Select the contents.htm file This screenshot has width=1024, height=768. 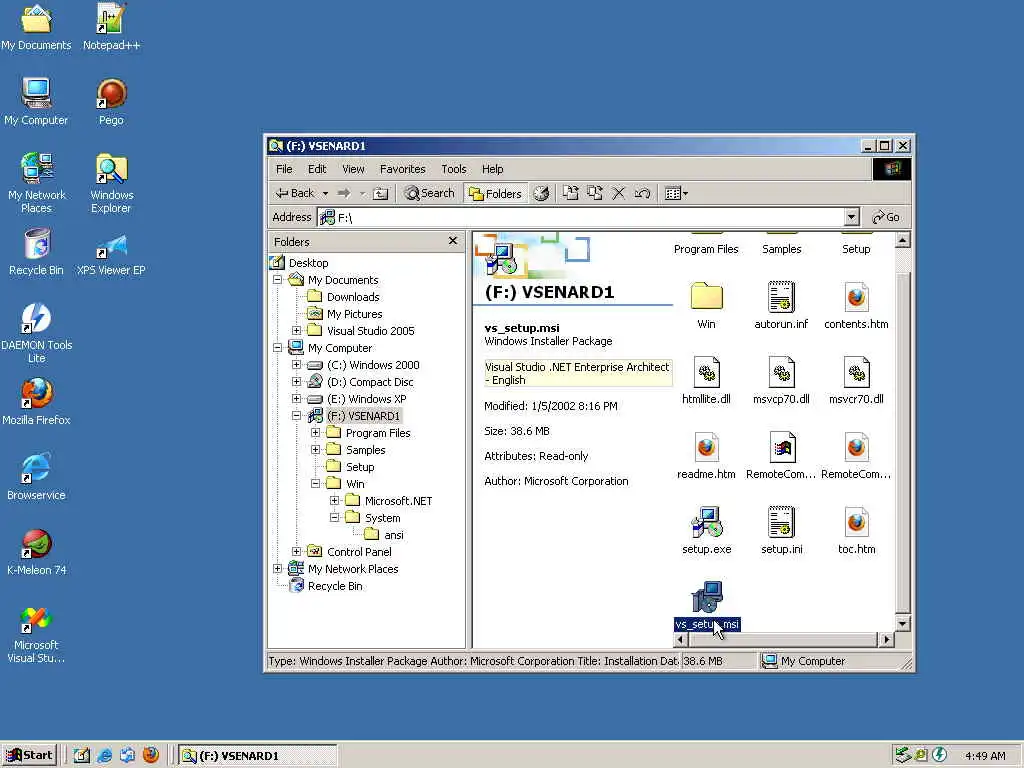[856, 305]
